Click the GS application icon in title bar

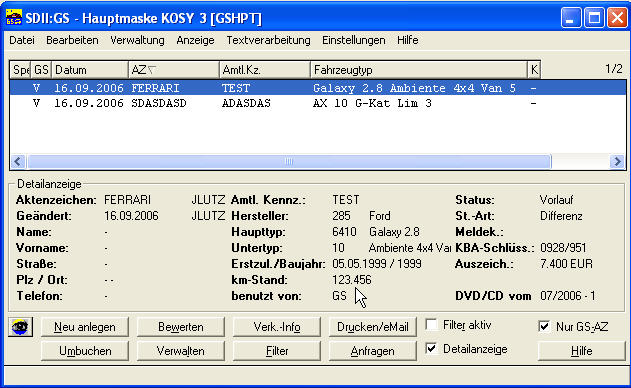[14, 18]
